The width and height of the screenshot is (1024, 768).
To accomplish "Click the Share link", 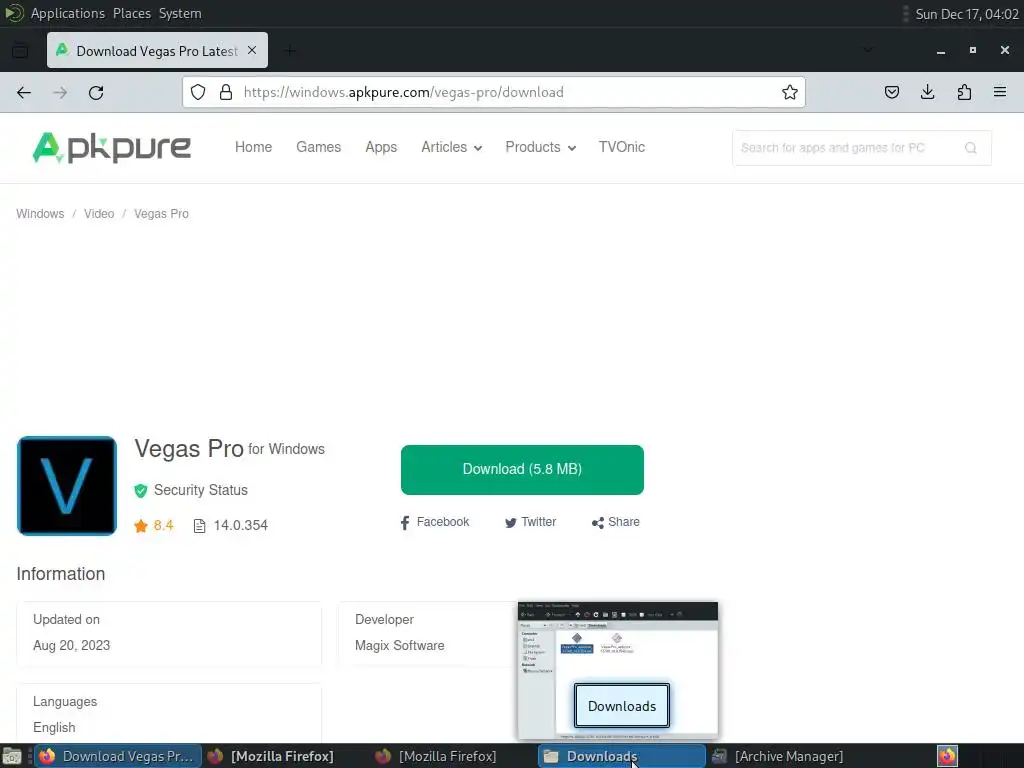I will click(615, 522).
